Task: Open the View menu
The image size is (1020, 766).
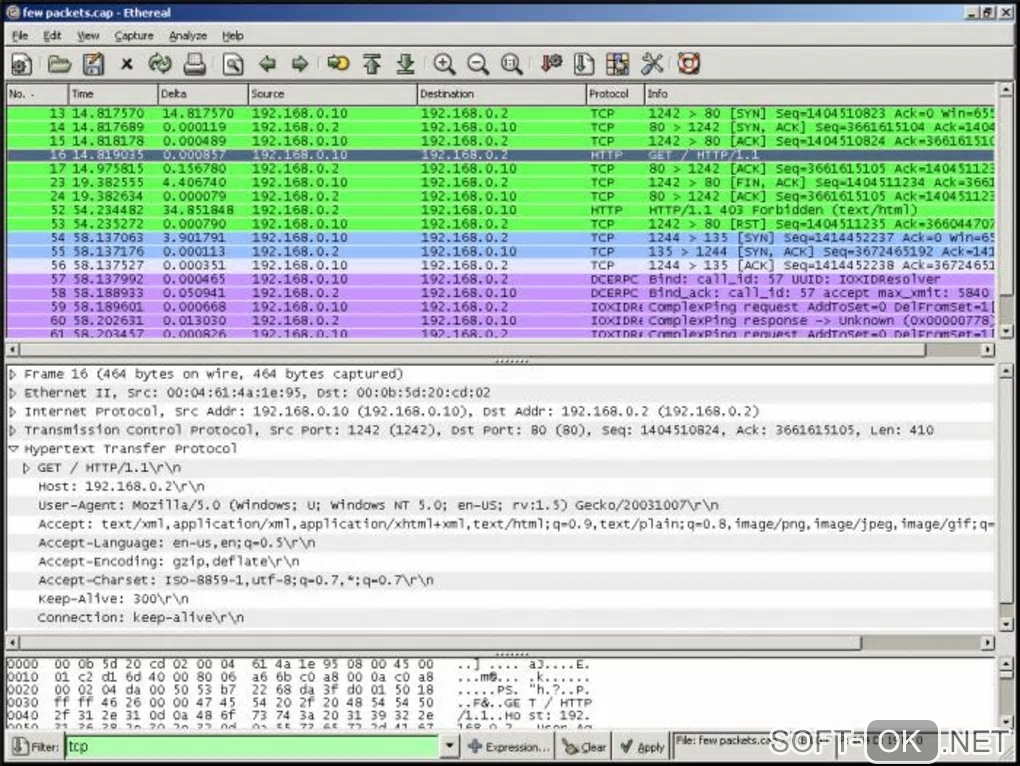Action: [88, 36]
